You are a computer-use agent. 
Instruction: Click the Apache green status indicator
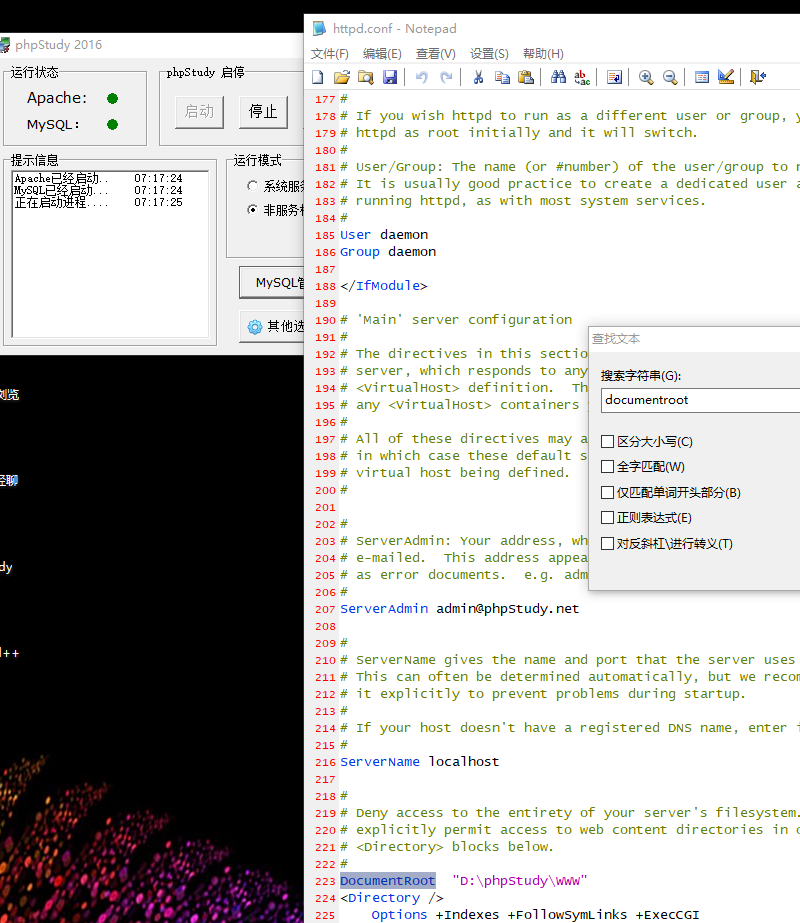coord(112,98)
